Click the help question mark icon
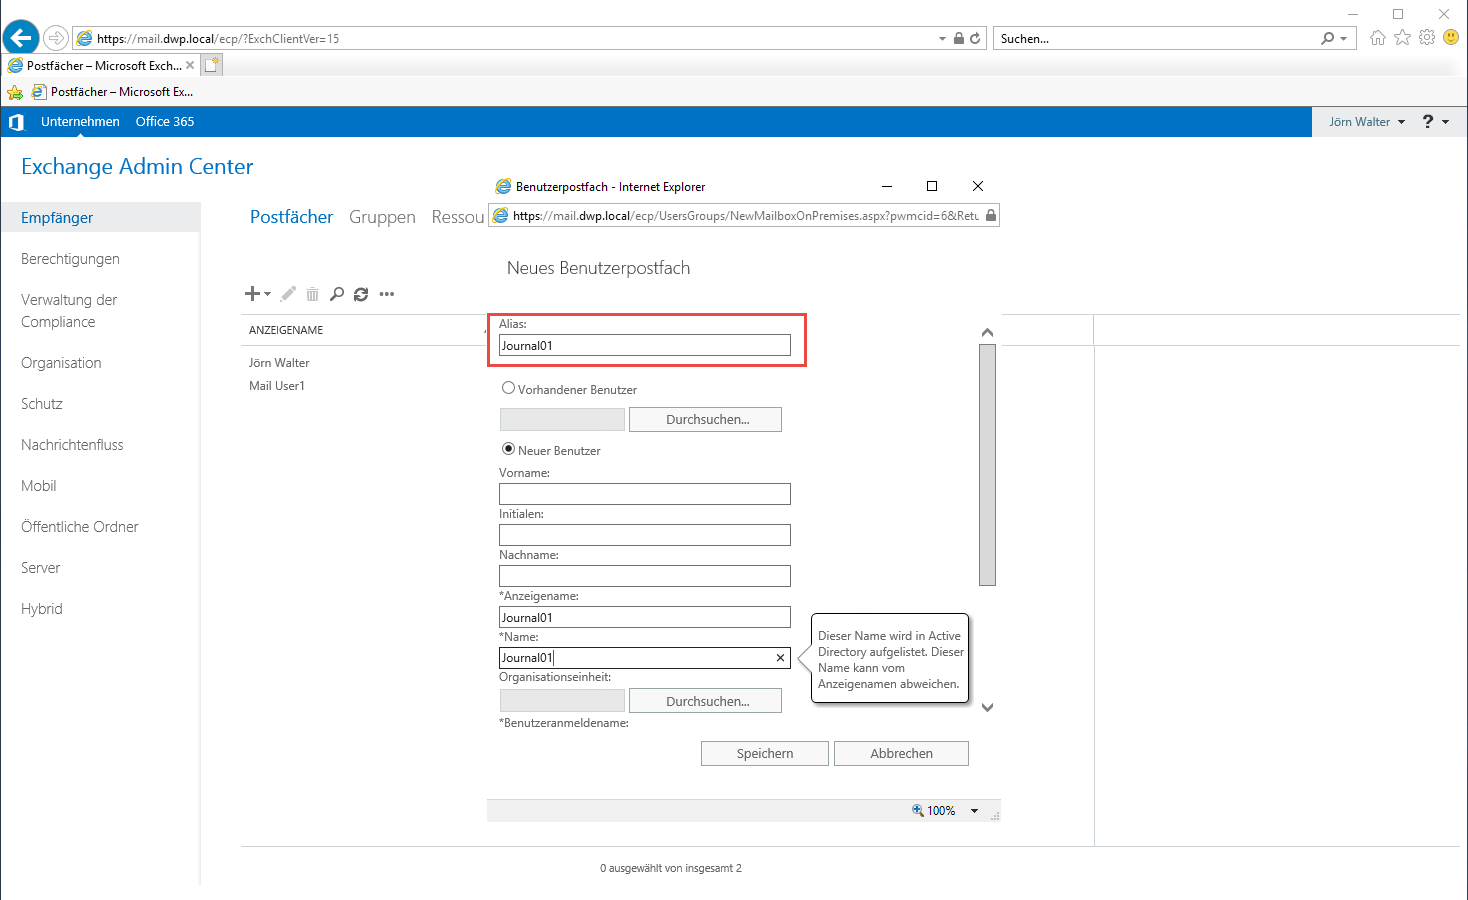This screenshot has height=900, width=1468. 1428,122
